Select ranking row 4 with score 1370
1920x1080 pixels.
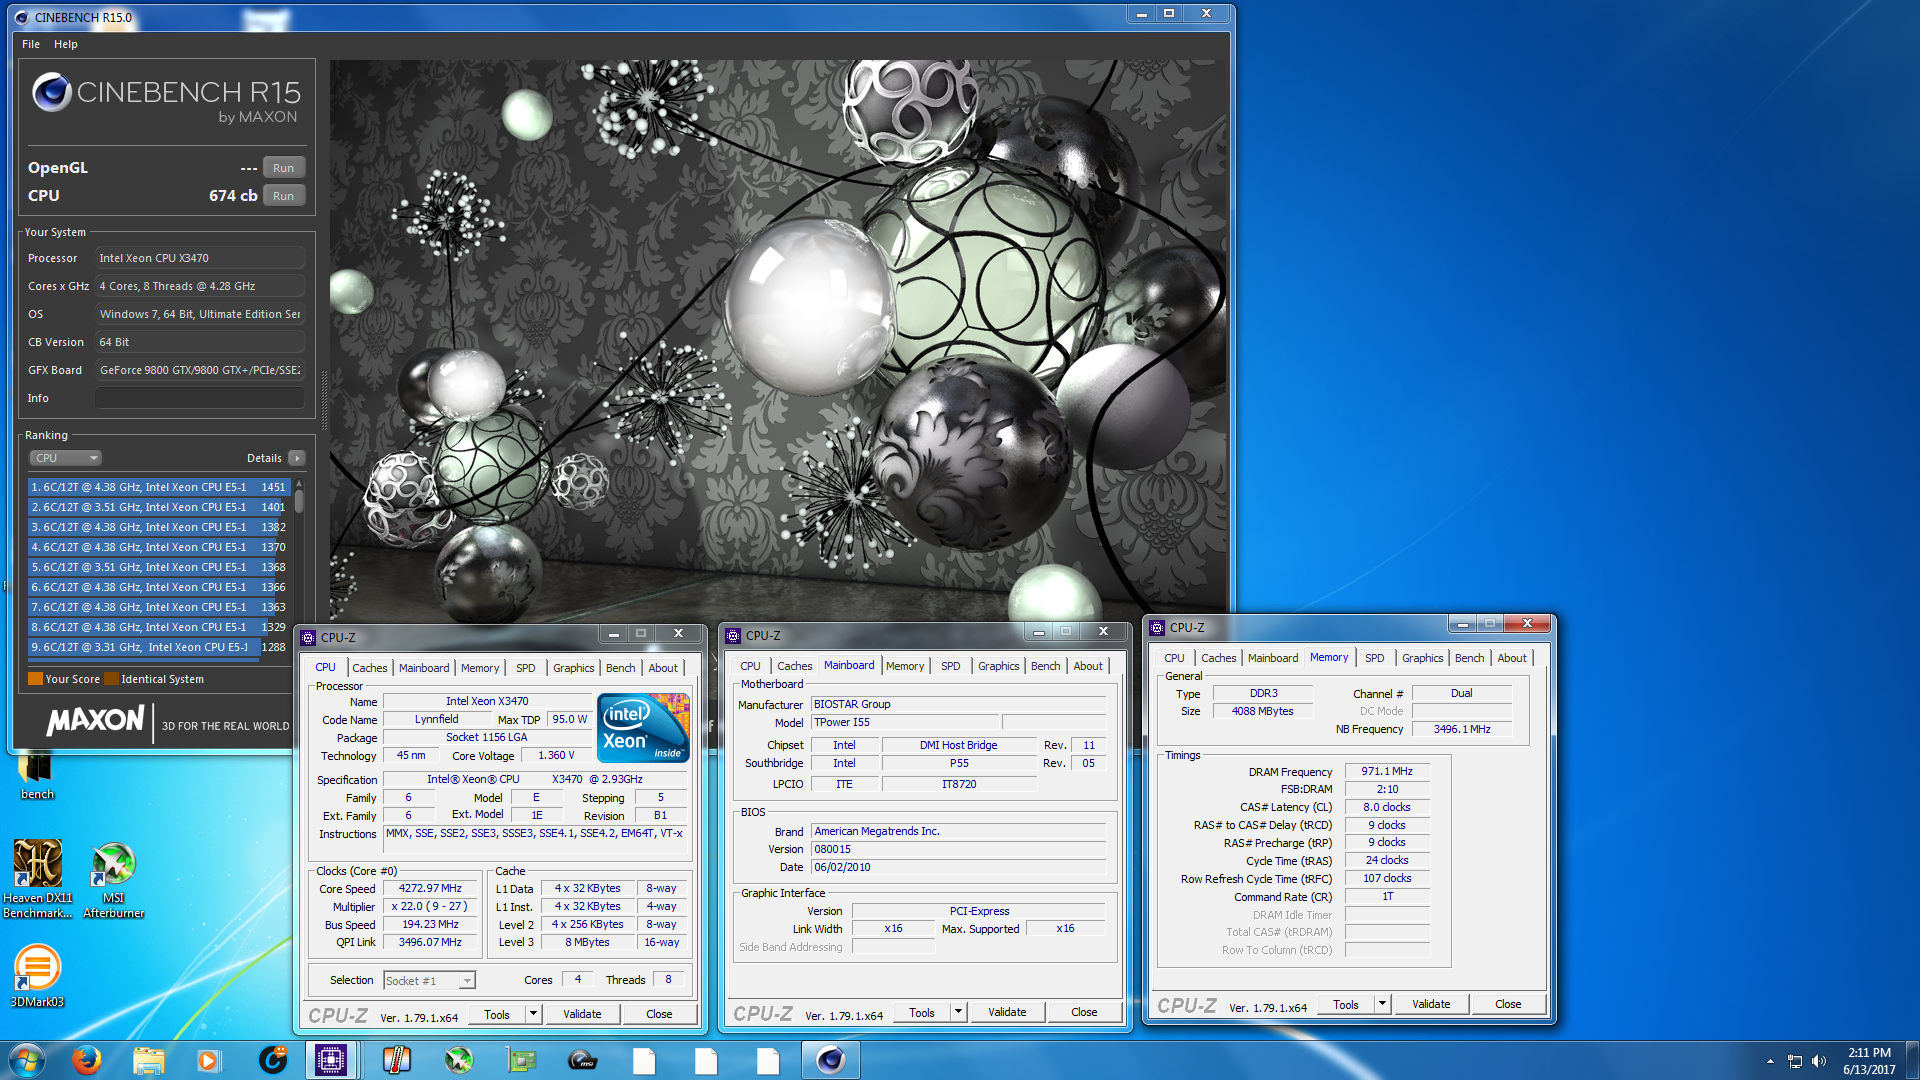click(159, 547)
